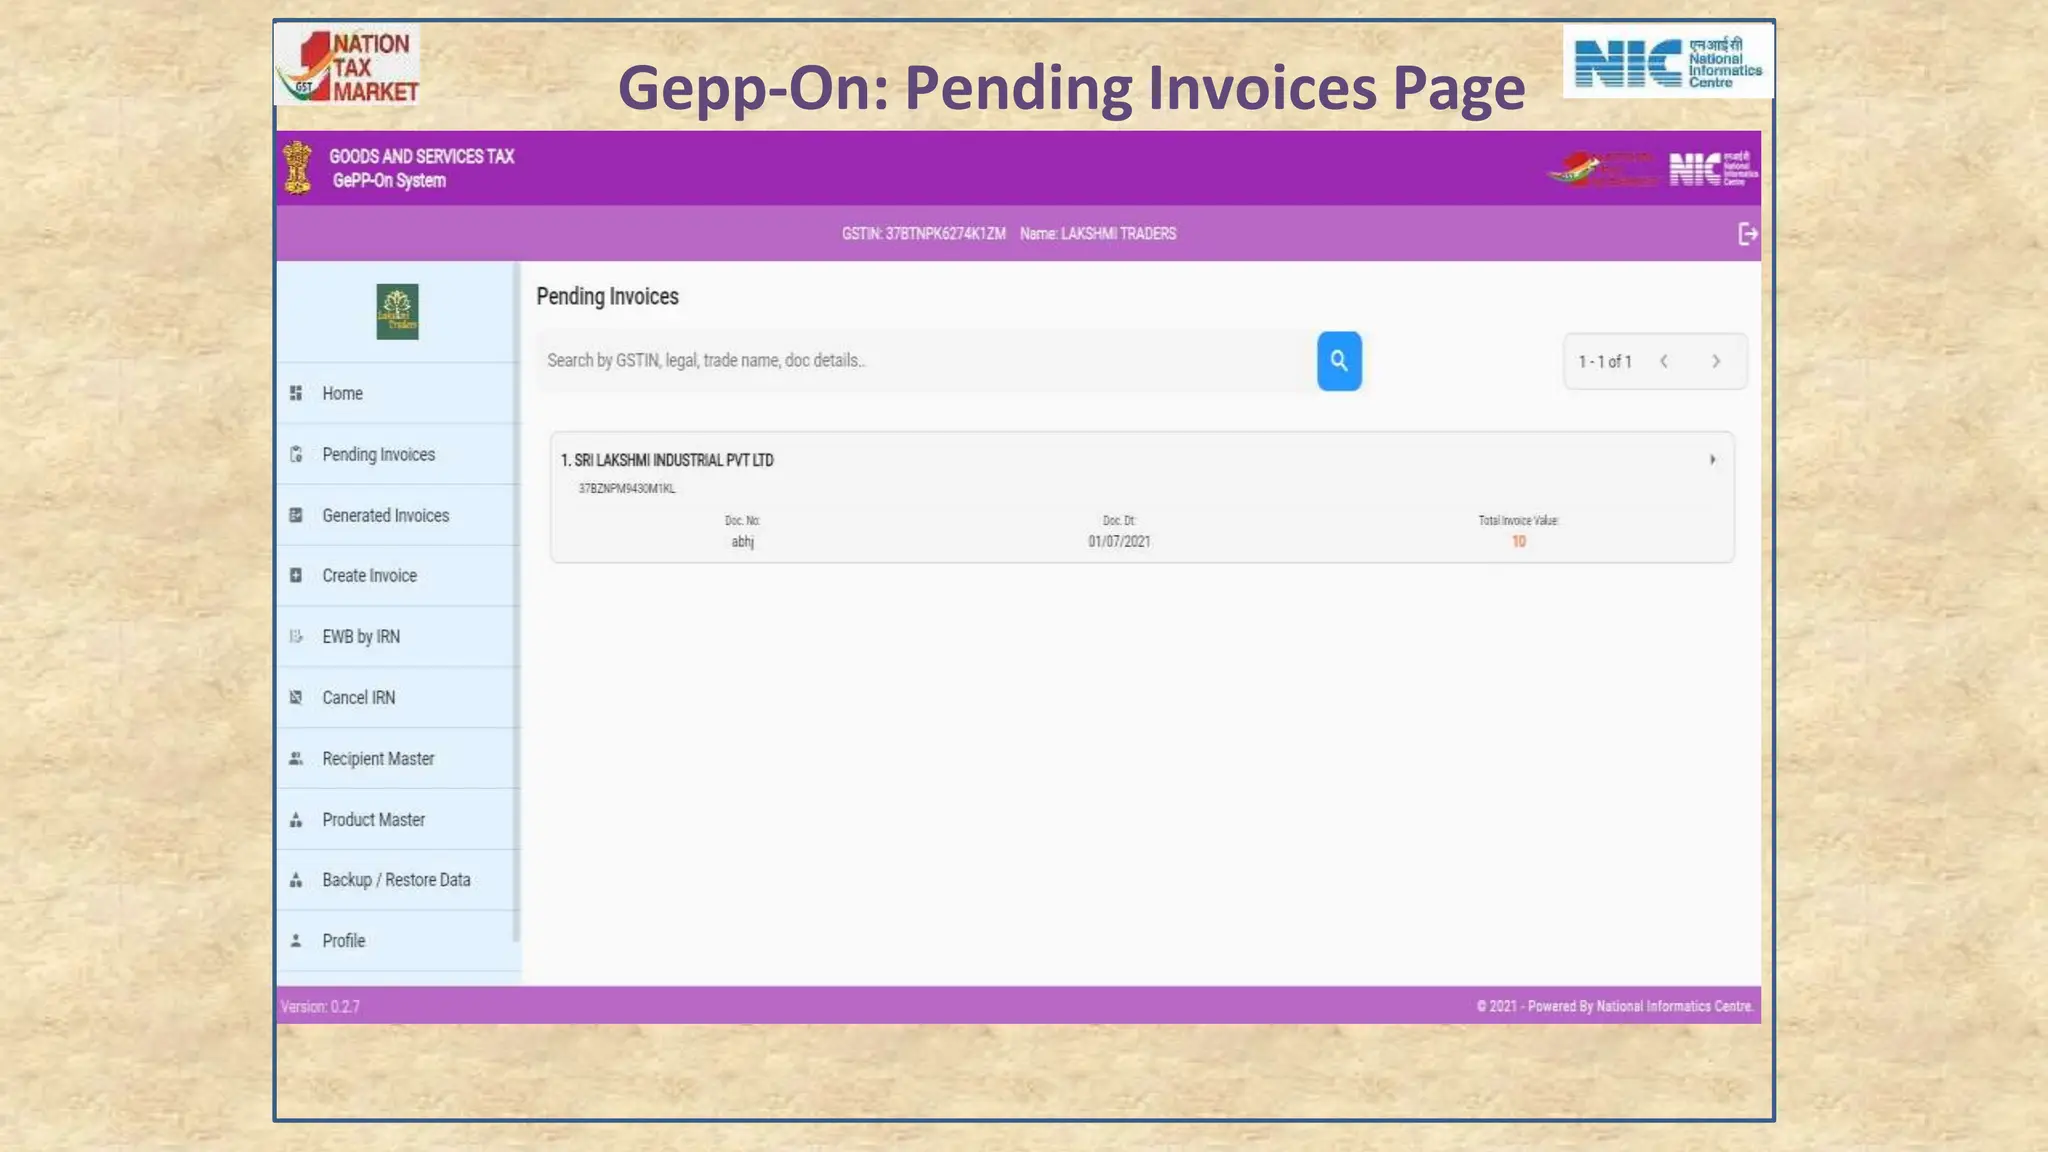Click the GOODS AND SERVICES TAX title
Viewport: 2048px width, 1152px height.
[421, 156]
